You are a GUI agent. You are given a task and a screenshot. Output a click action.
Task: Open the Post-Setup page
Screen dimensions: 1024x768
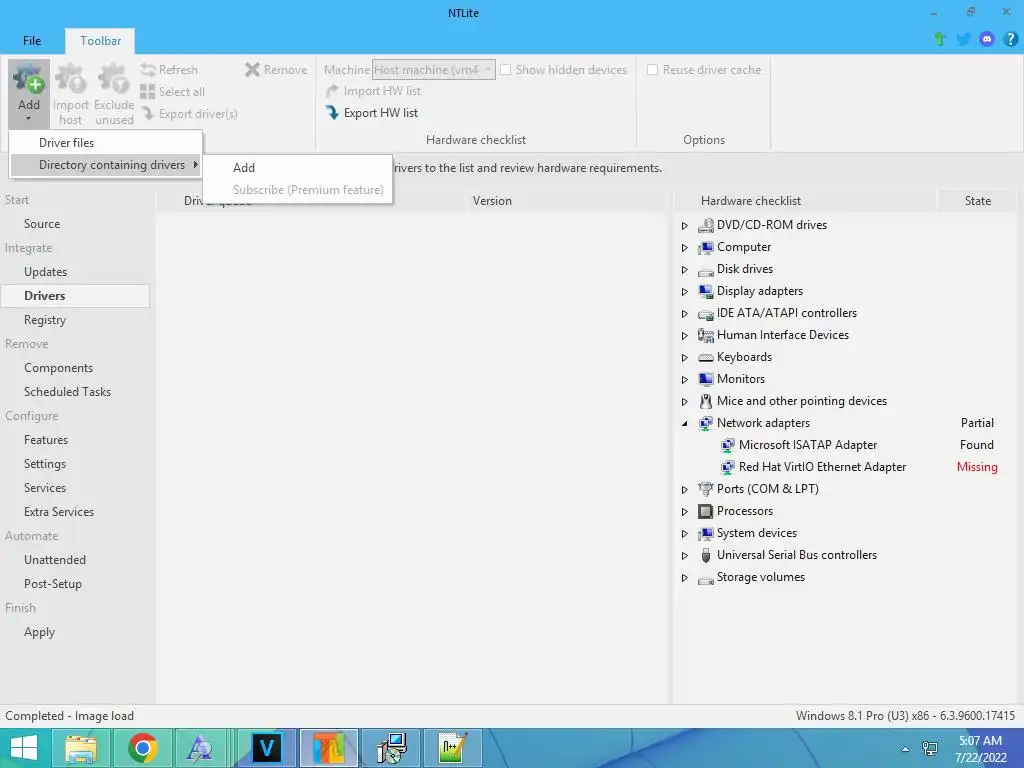click(53, 584)
